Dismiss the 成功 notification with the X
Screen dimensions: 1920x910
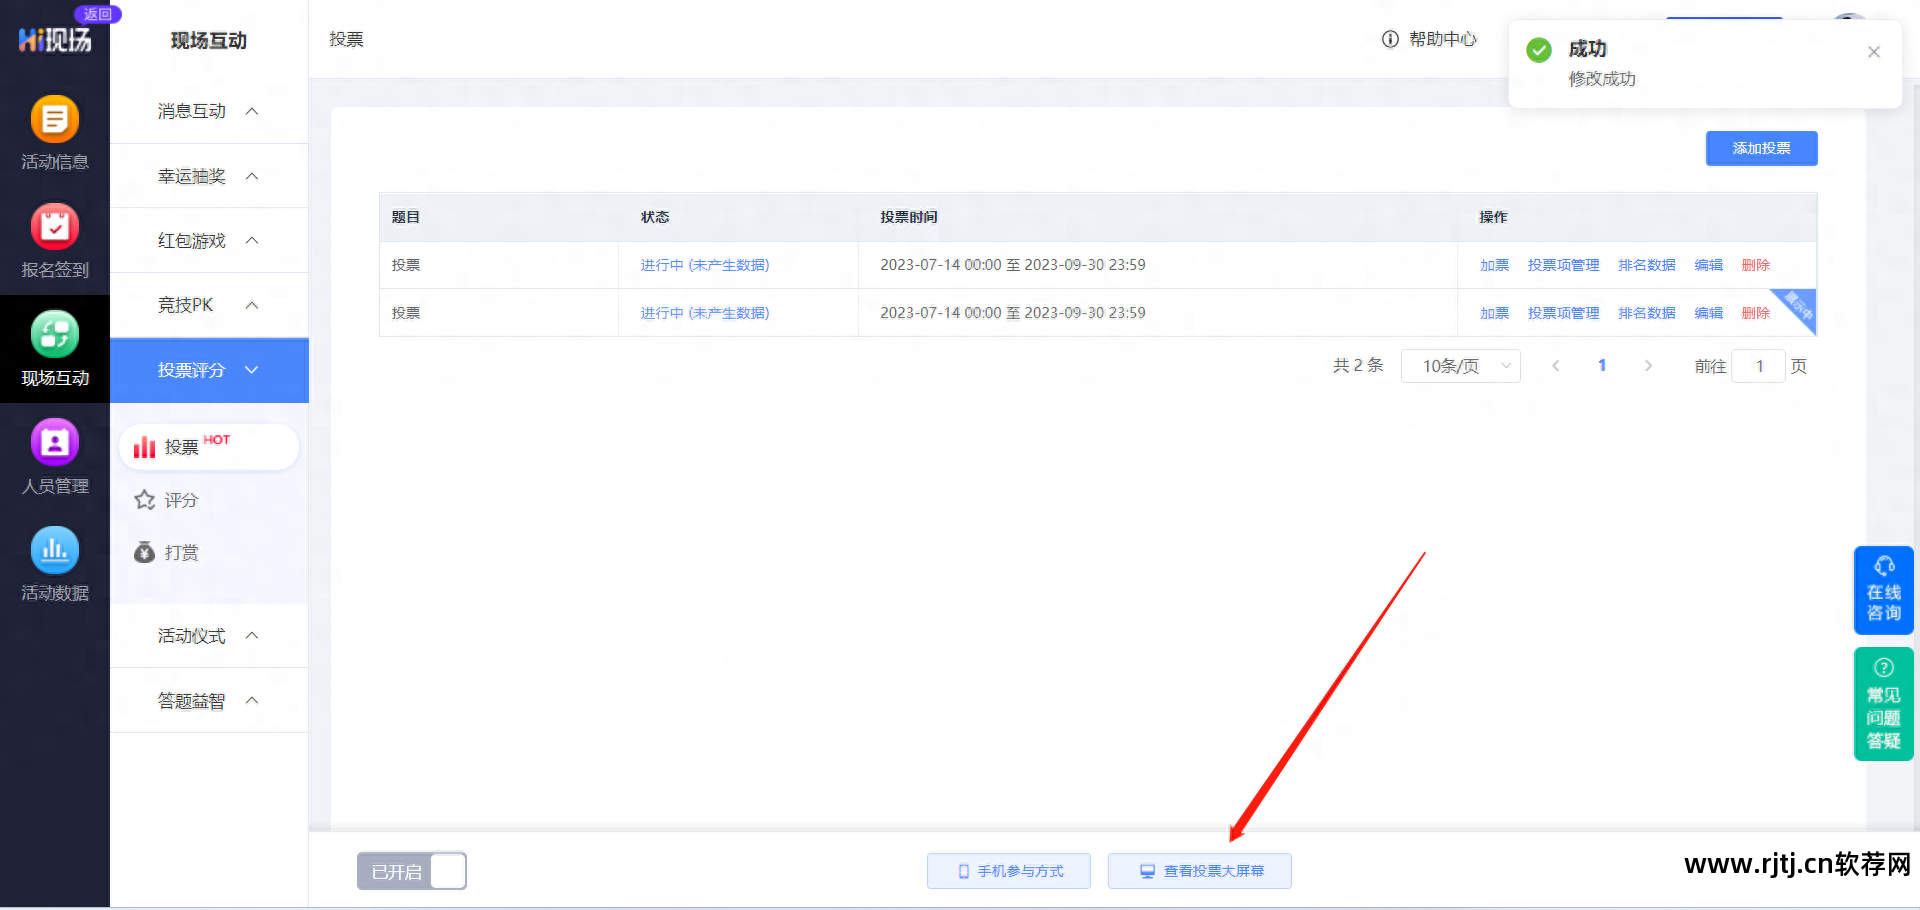[x=1874, y=52]
